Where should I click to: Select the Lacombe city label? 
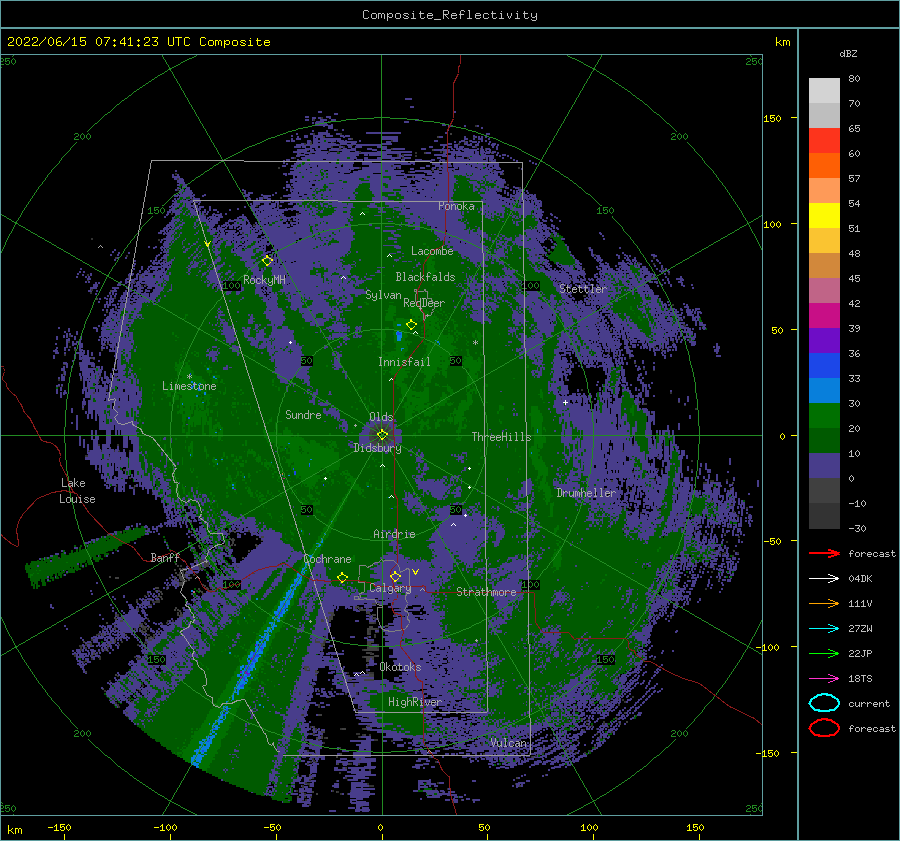[432, 251]
